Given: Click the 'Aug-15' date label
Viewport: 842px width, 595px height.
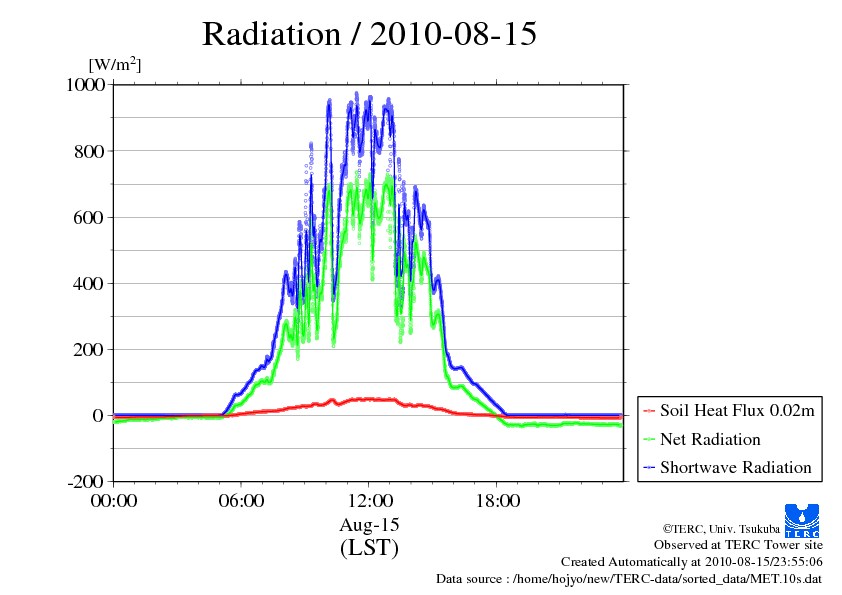Looking at the screenshot, I should [x=369, y=525].
